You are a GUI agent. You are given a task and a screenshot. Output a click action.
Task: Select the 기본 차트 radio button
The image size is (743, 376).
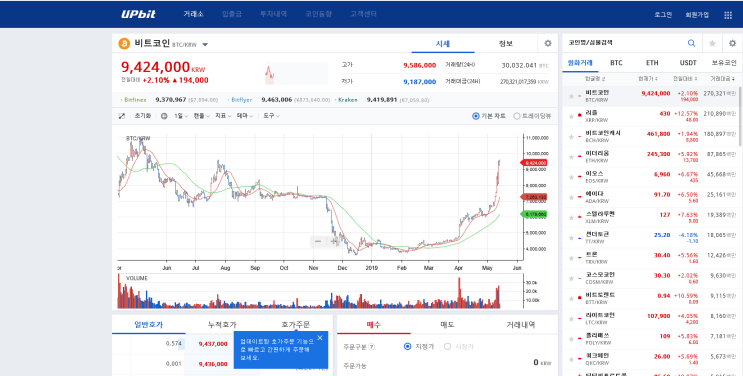[x=476, y=116]
